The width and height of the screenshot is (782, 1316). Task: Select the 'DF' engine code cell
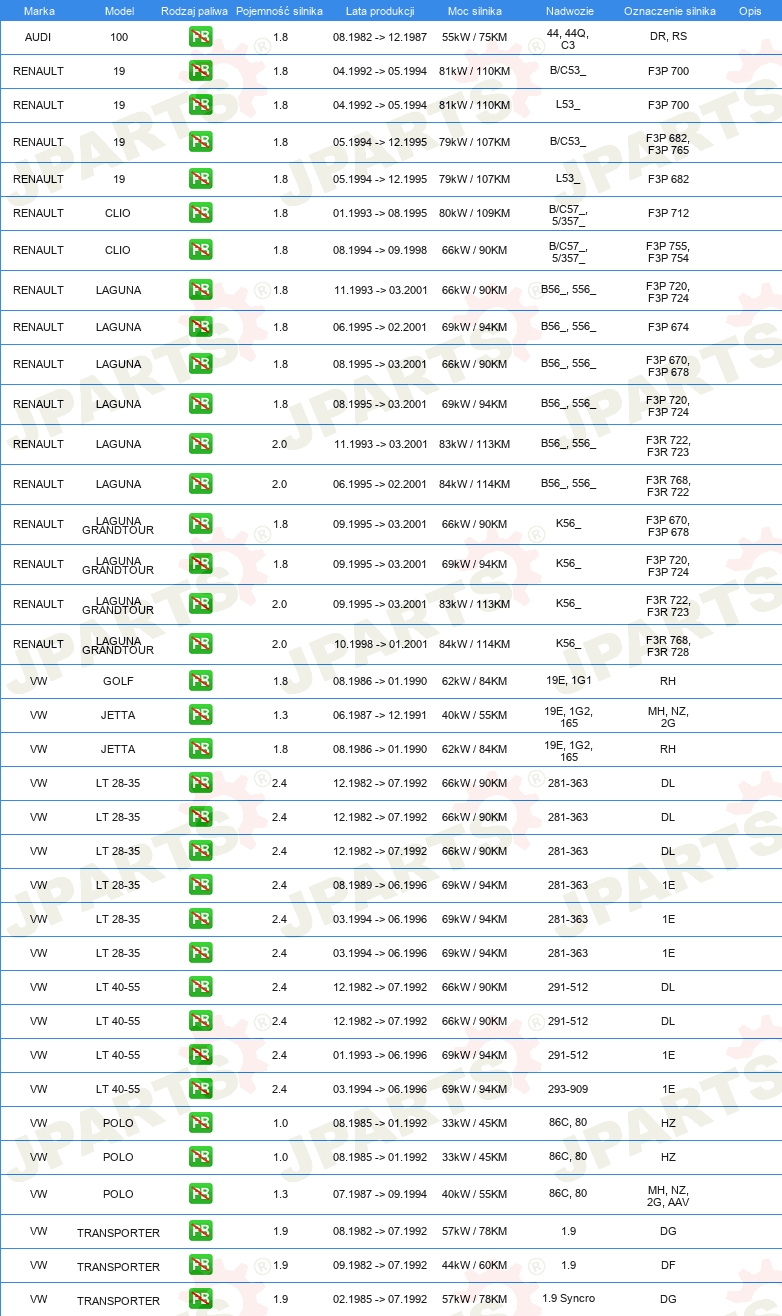click(668, 1265)
